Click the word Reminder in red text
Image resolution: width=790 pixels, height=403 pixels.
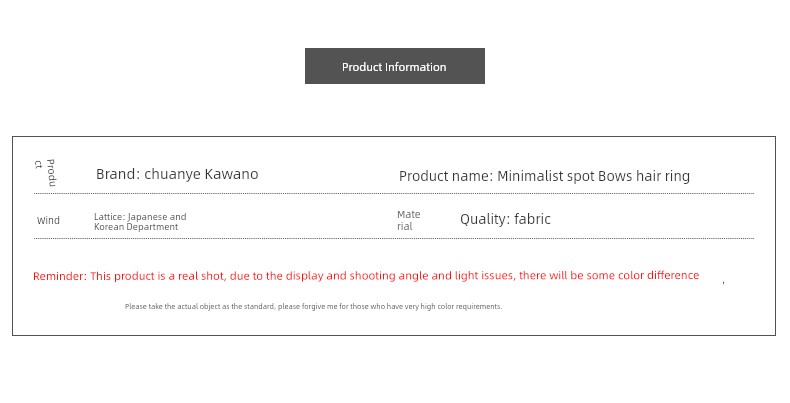pyautogui.click(x=59, y=276)
